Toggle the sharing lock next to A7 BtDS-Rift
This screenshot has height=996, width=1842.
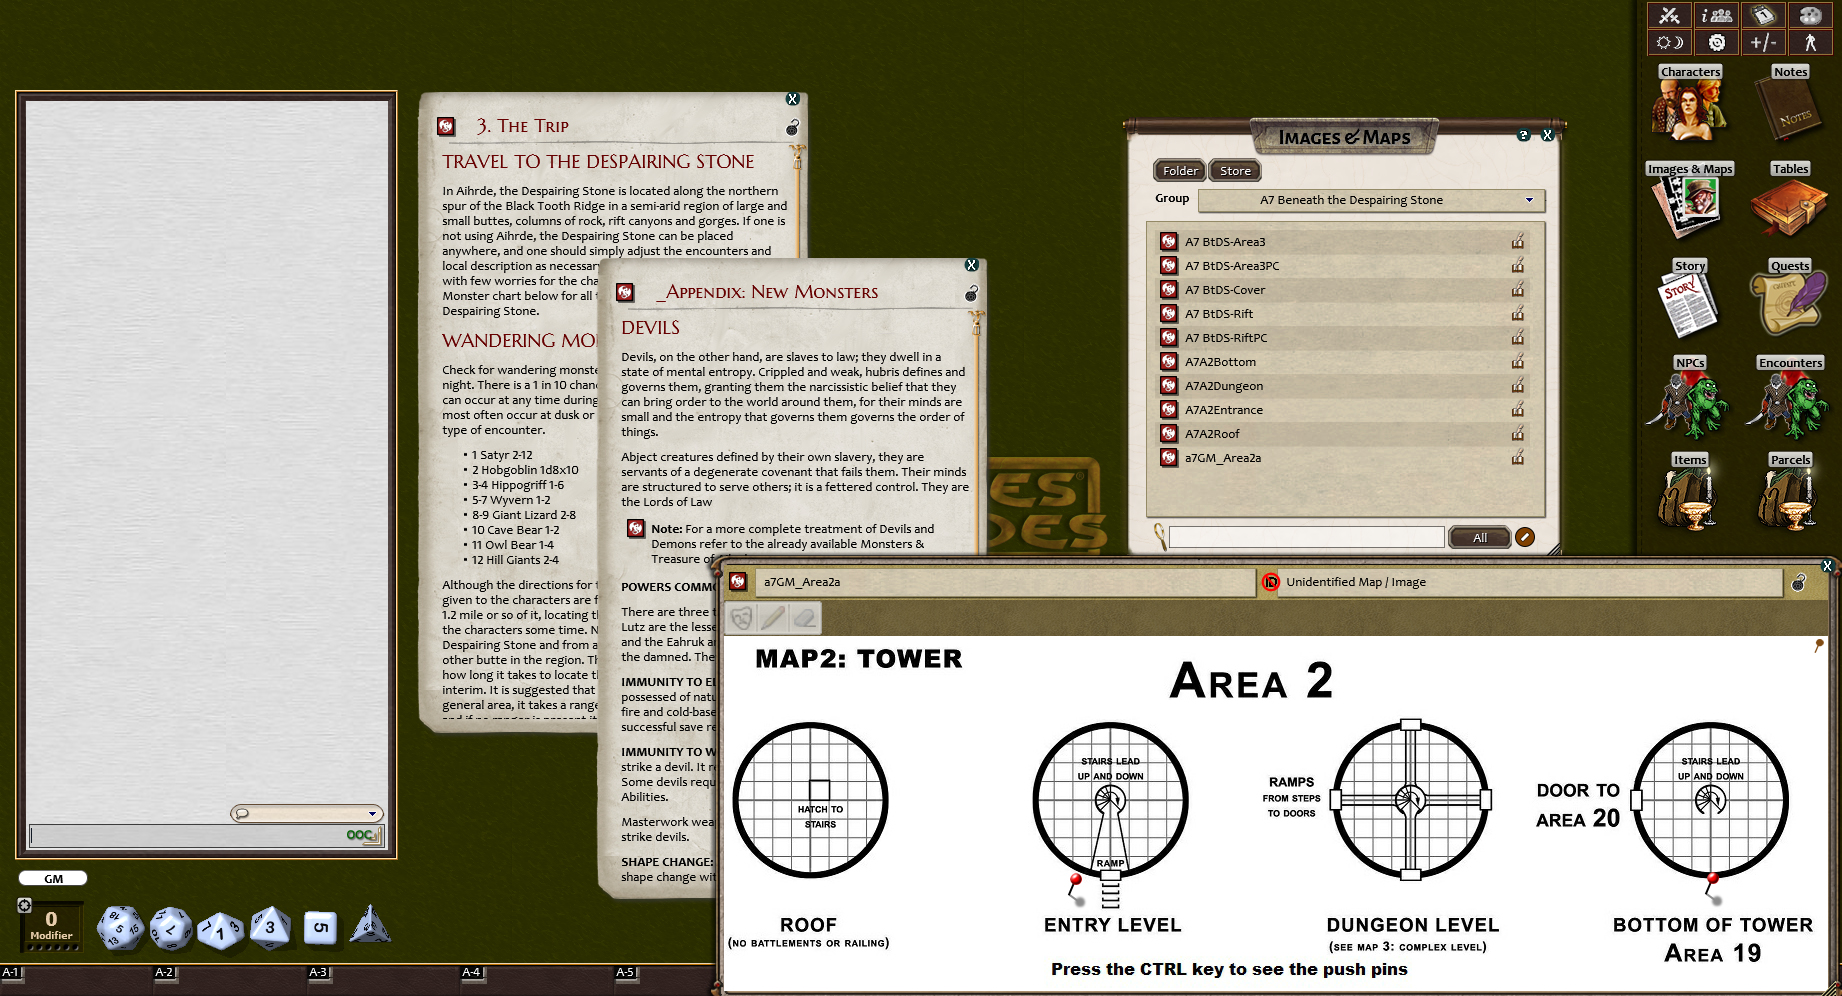point(1518,313)
